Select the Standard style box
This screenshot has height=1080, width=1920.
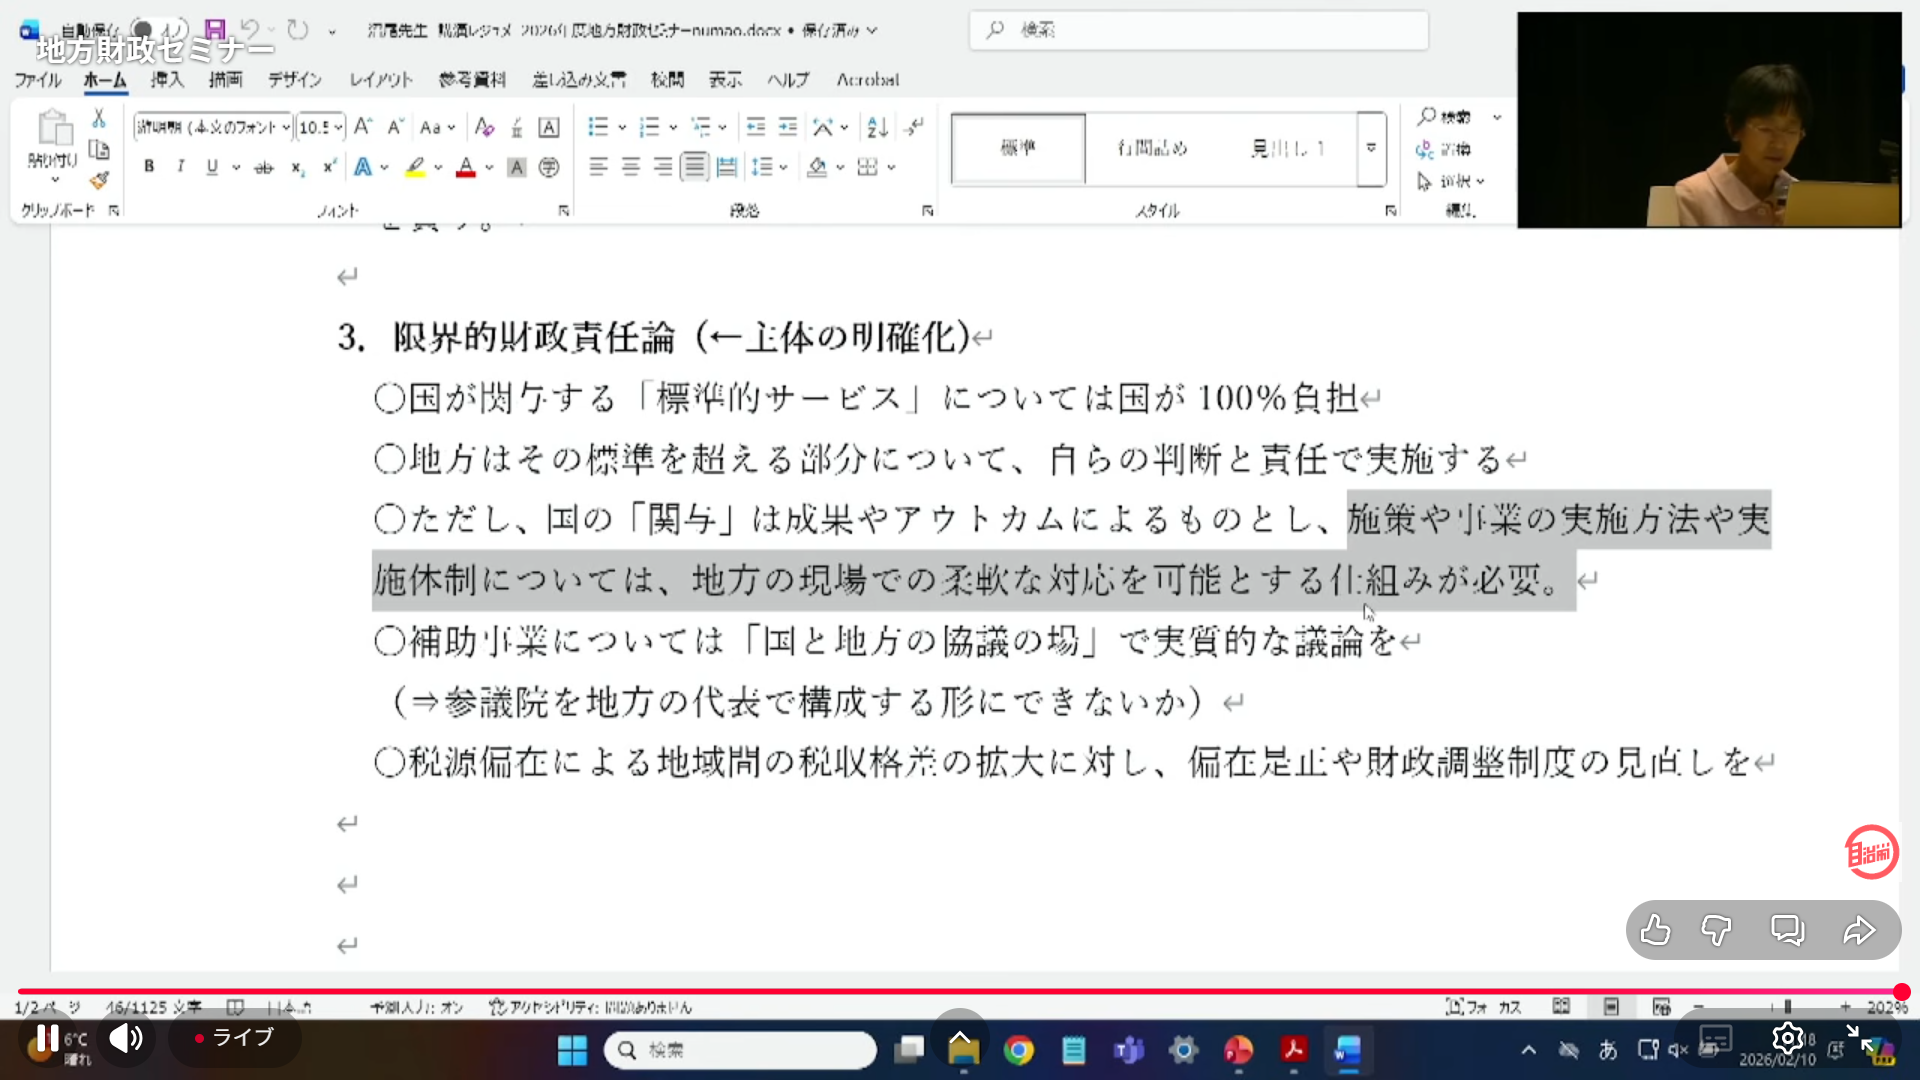[1018, 148]
